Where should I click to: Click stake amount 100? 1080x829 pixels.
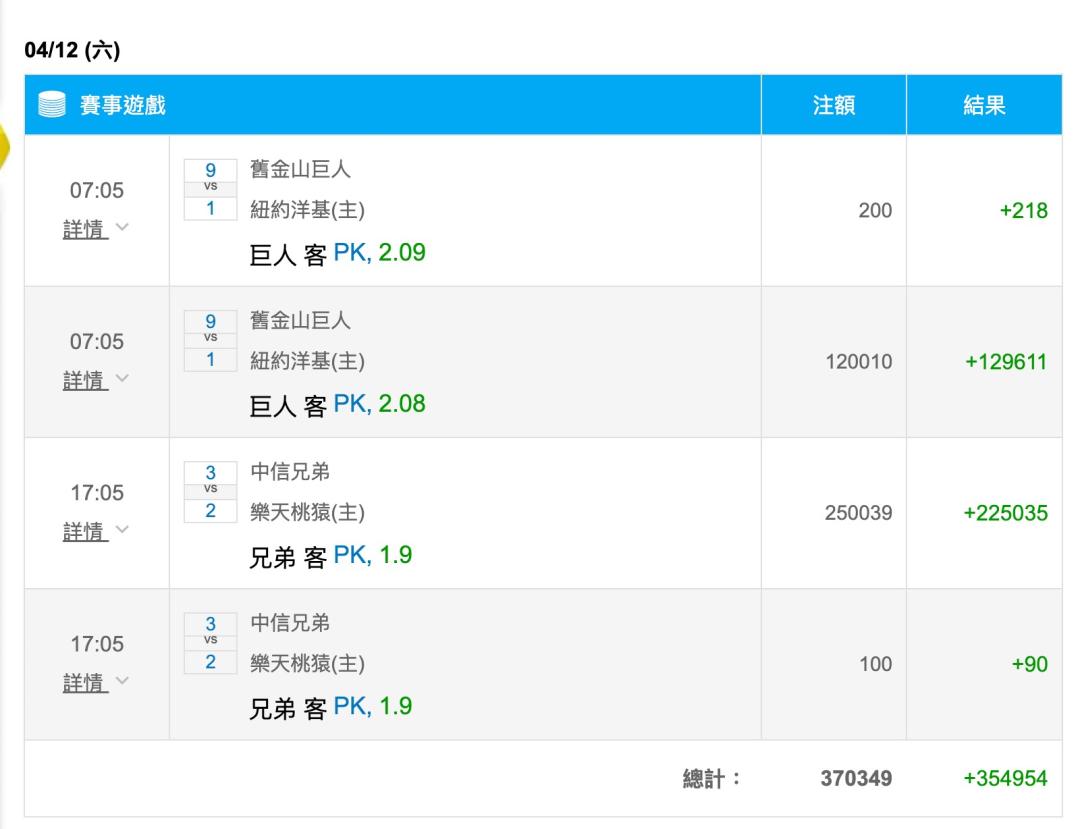(x=875, y=664)
